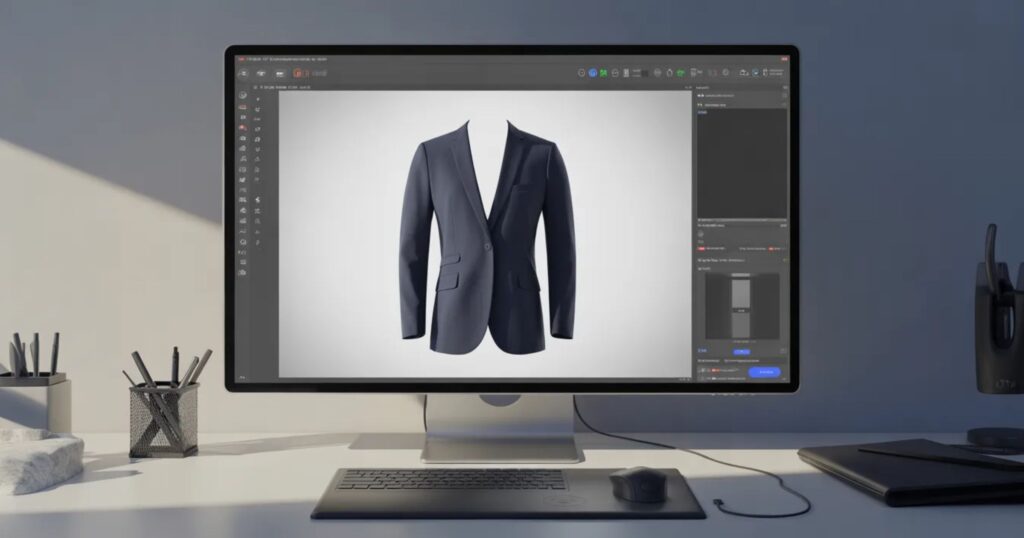The image size is (1024, 538).
Task: Click the large blue button at panel bottom
Action: pyautogui.click(x=765, y=371)
